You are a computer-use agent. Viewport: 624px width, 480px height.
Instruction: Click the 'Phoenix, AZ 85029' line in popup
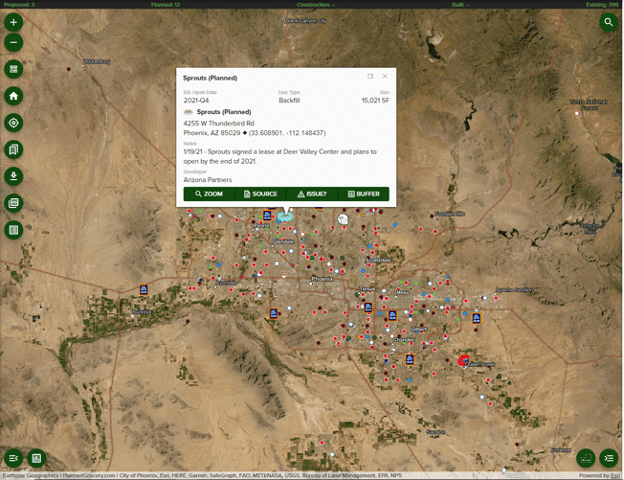pyautogui.click(x=212, y=133)
